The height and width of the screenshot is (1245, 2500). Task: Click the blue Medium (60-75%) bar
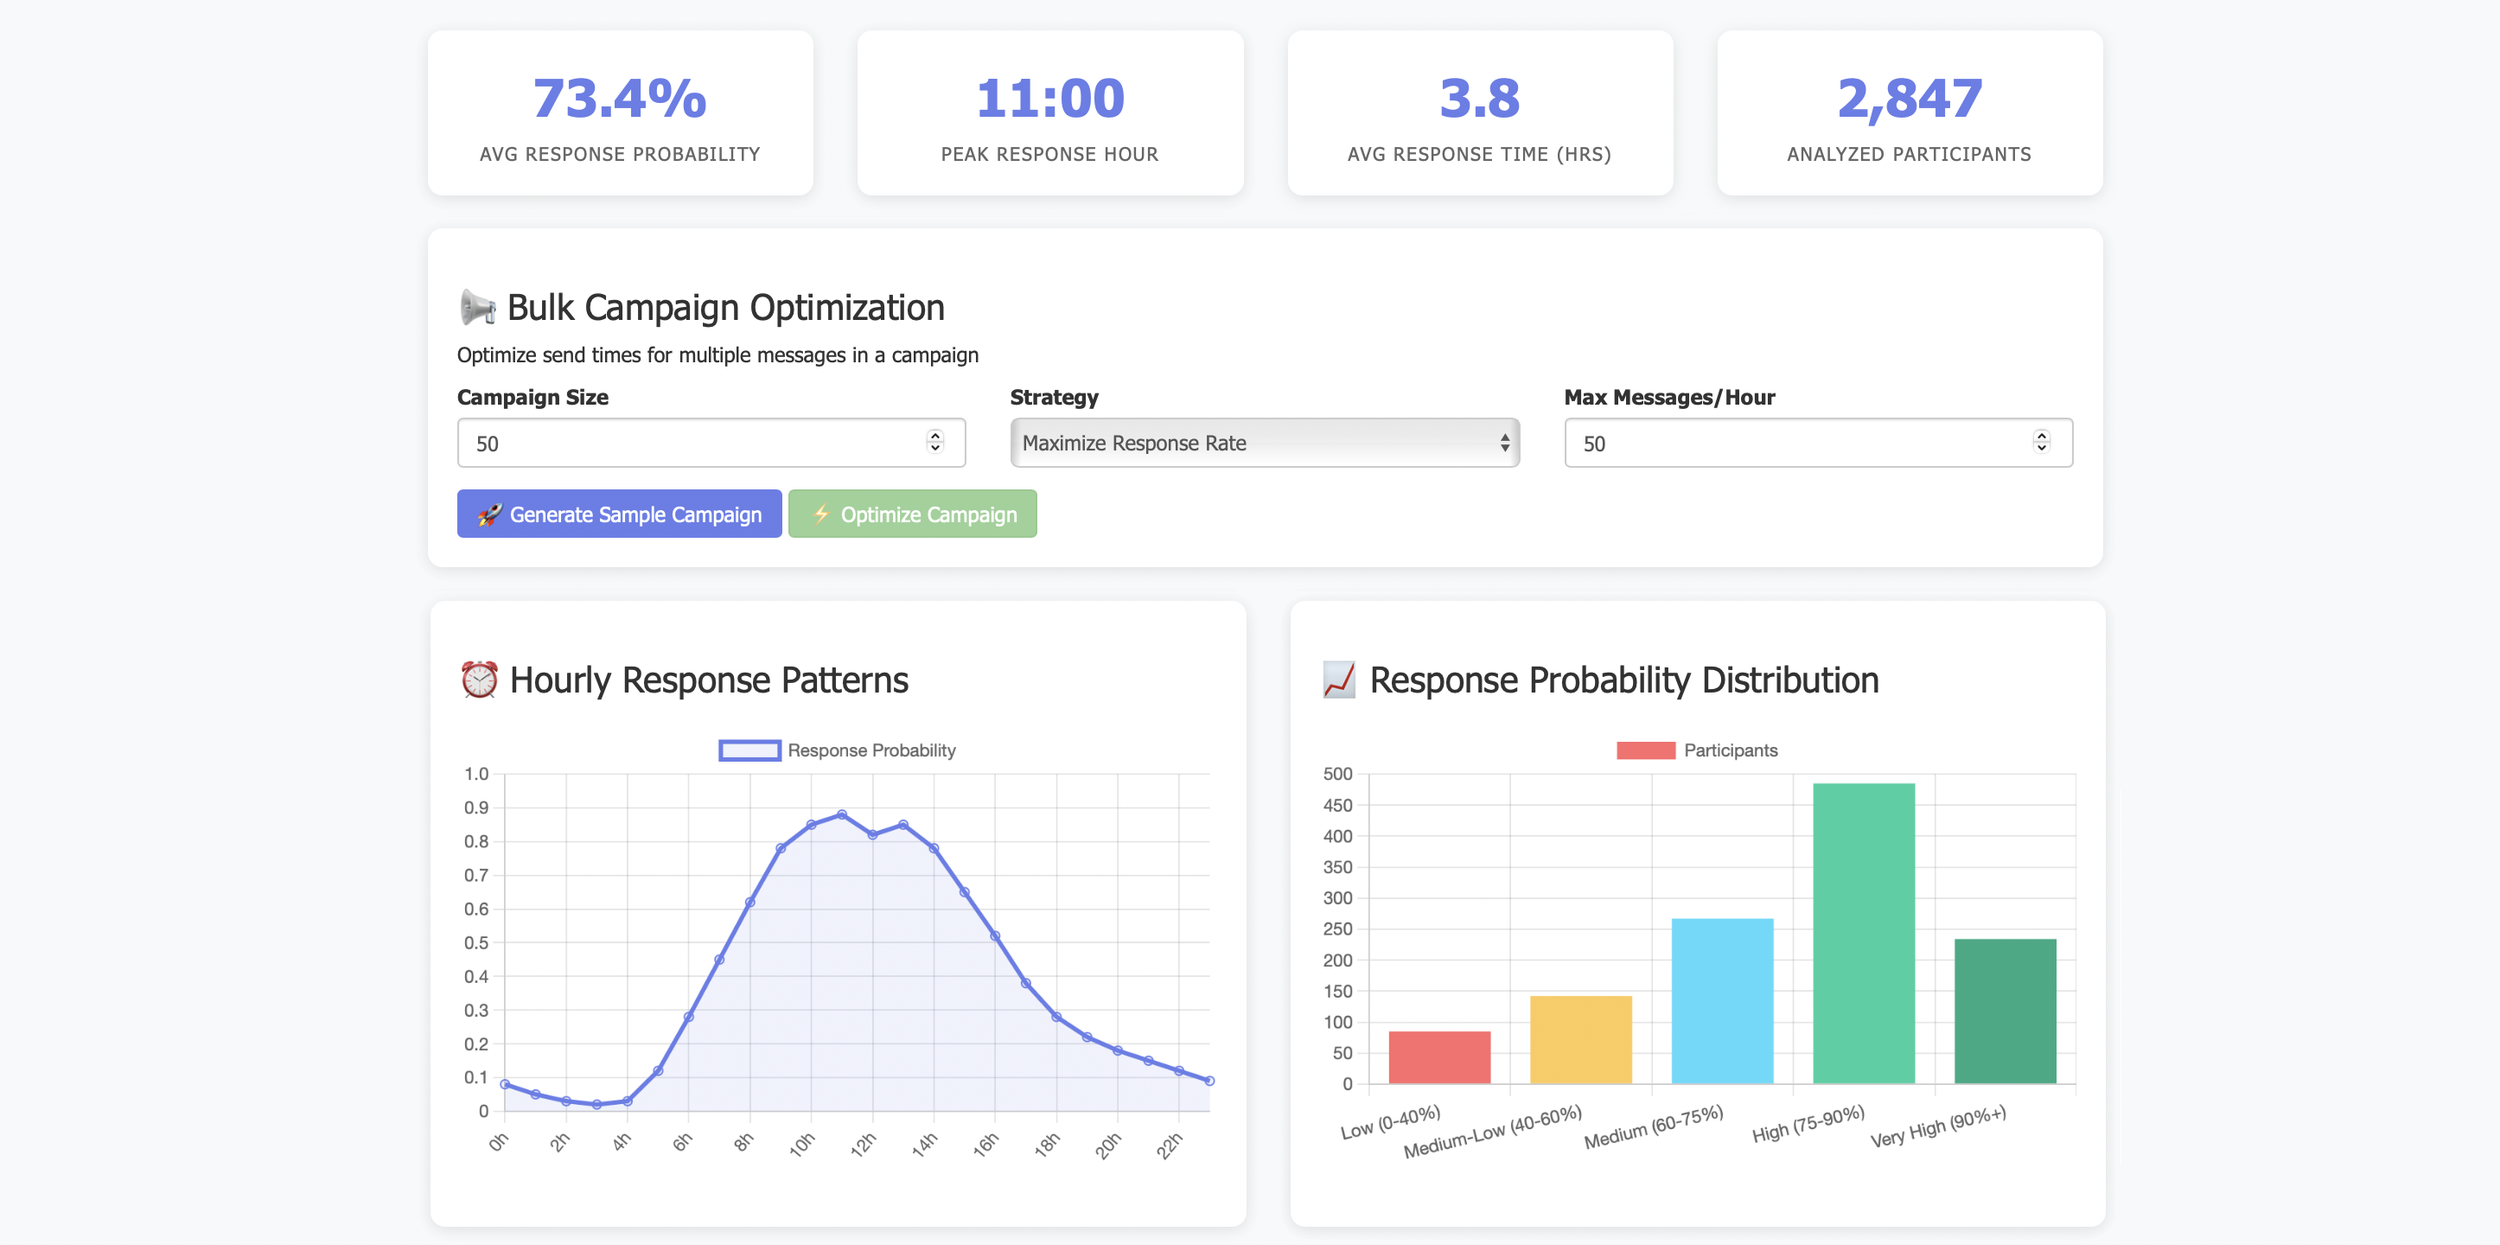point(1722,1000)
